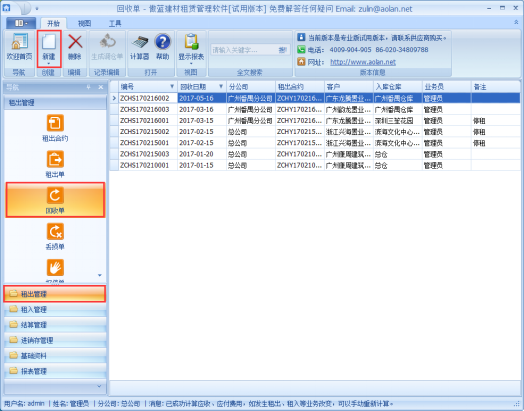Image resolution: width=524 pixels, height=411 pixels.
Task: Click the green phone icon beside 电话
Action: pos(301,49)
